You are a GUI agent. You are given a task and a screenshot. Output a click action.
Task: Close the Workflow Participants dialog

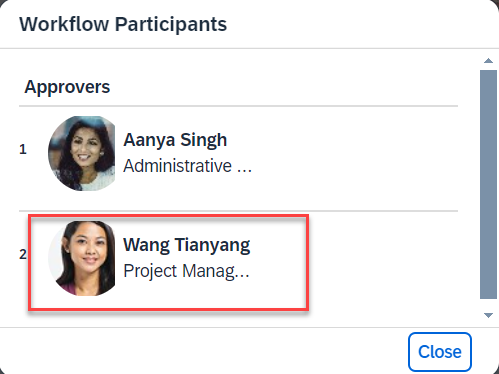tap(440, 352)
